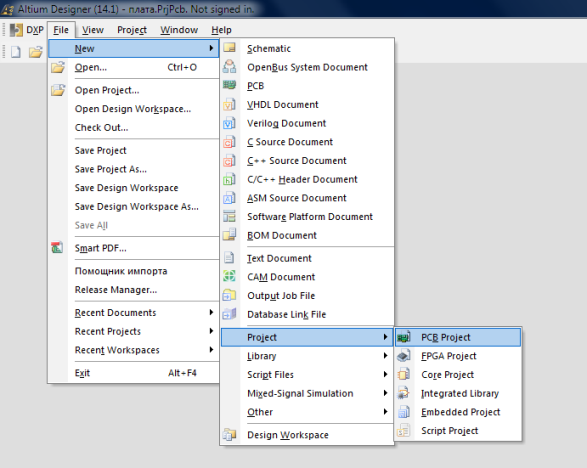587x468 pixels.
Task: Choose Open Design Workspace option
Action: coord(134,109)
